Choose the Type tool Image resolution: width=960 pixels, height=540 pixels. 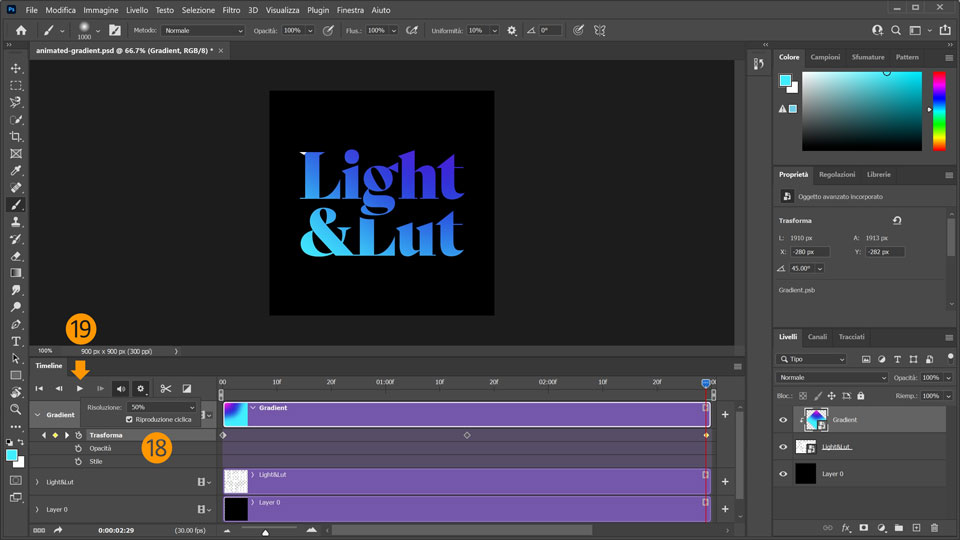[16, 341]
